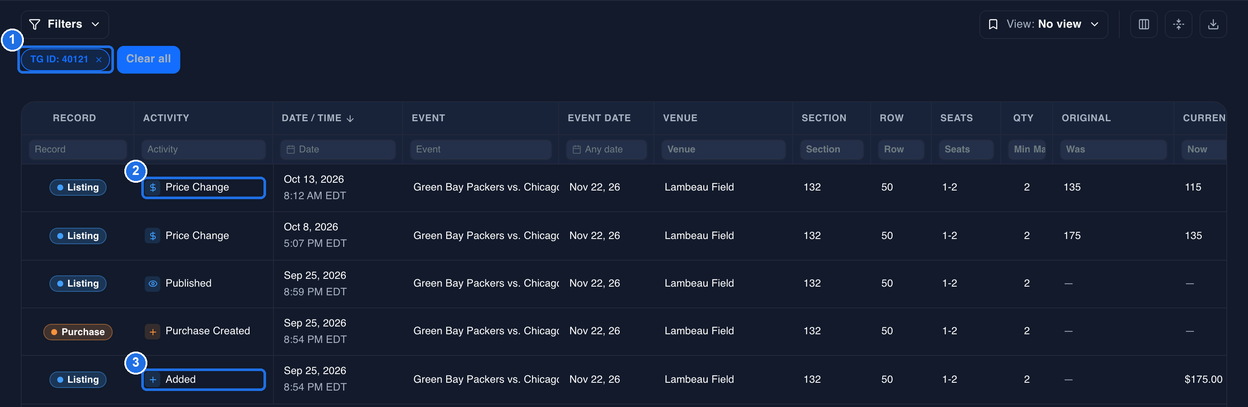Click Lambeau Field in the Published row
Viewport: 1248px width, 407px height.
(699, 284)
